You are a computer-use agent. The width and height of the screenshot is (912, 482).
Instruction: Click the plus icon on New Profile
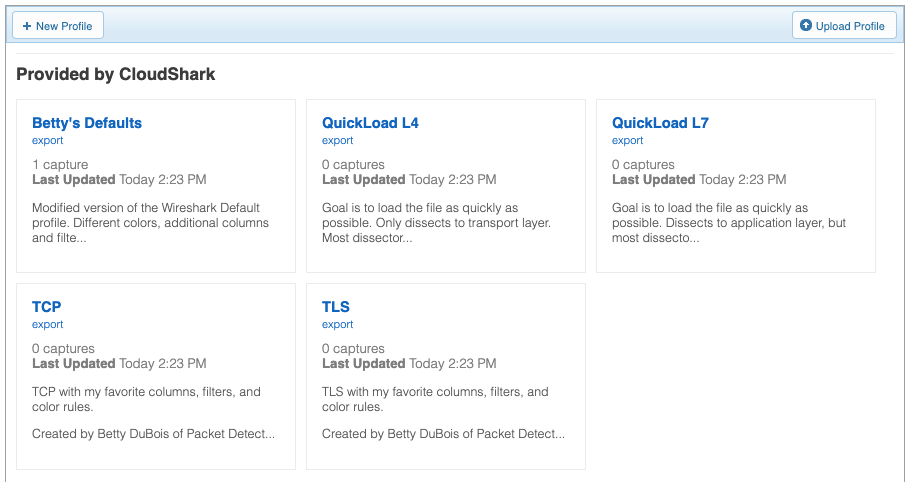click(x=27, y=26)
